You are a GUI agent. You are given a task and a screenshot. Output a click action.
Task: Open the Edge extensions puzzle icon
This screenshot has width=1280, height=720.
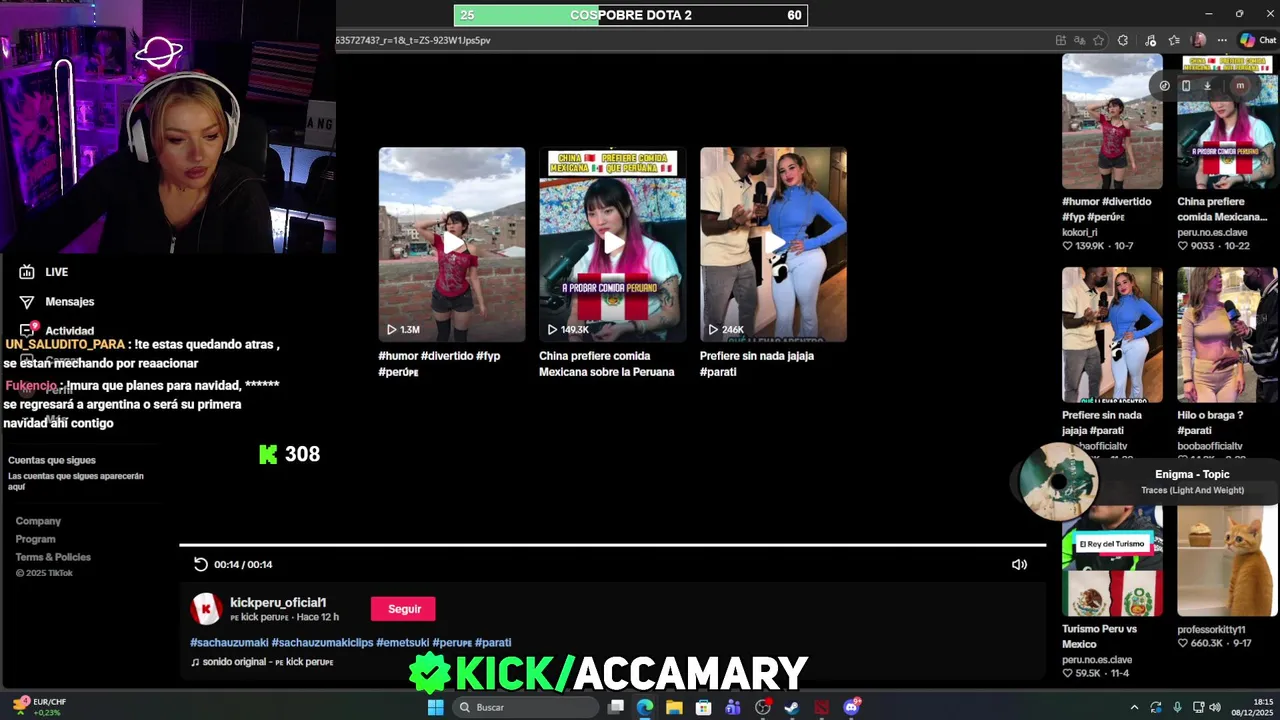(x=1123, y=40)
